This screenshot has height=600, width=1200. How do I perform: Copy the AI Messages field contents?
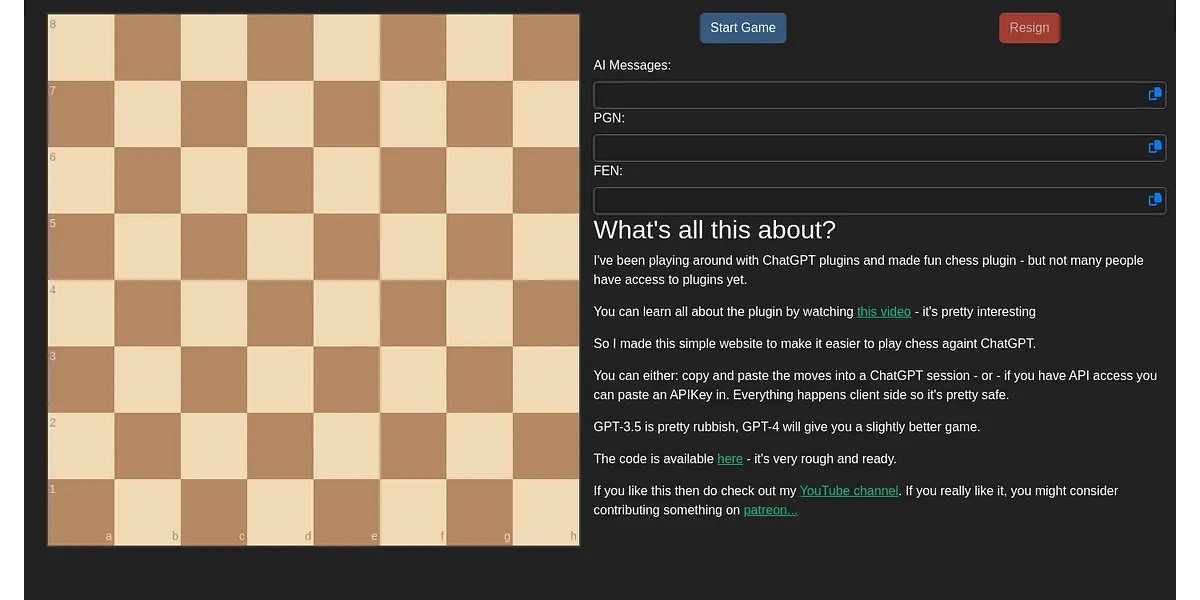pyautogui.click(x=1155, y=94)
